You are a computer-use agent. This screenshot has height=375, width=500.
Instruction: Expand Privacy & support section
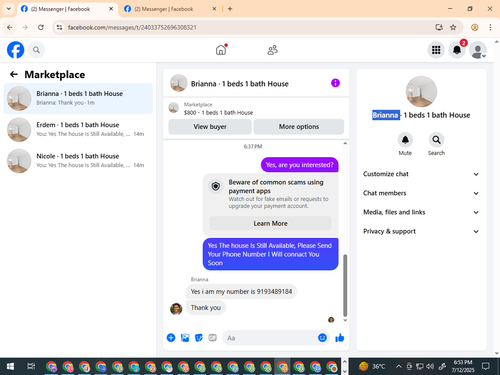pos(421,231)
